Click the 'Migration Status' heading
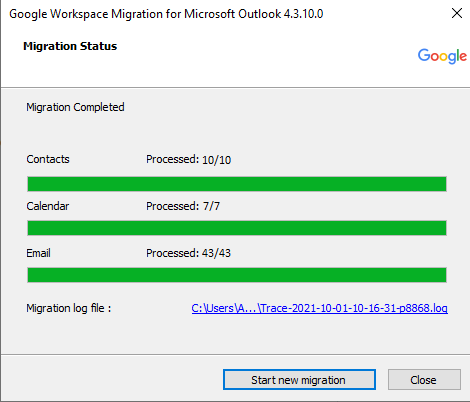The image size is (470, 402). 70,46
